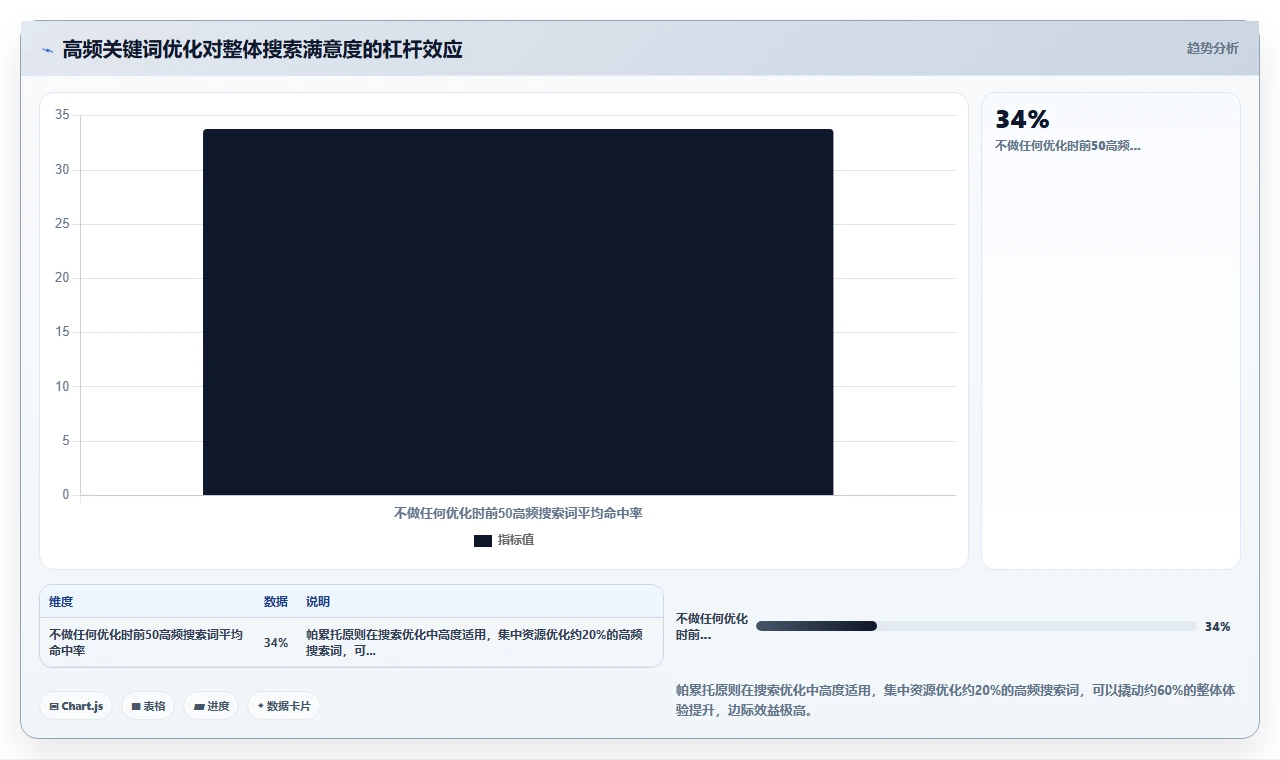Select the 数据卡片 chip
This screenshot has width=1280, height=760.
(284, 706)
